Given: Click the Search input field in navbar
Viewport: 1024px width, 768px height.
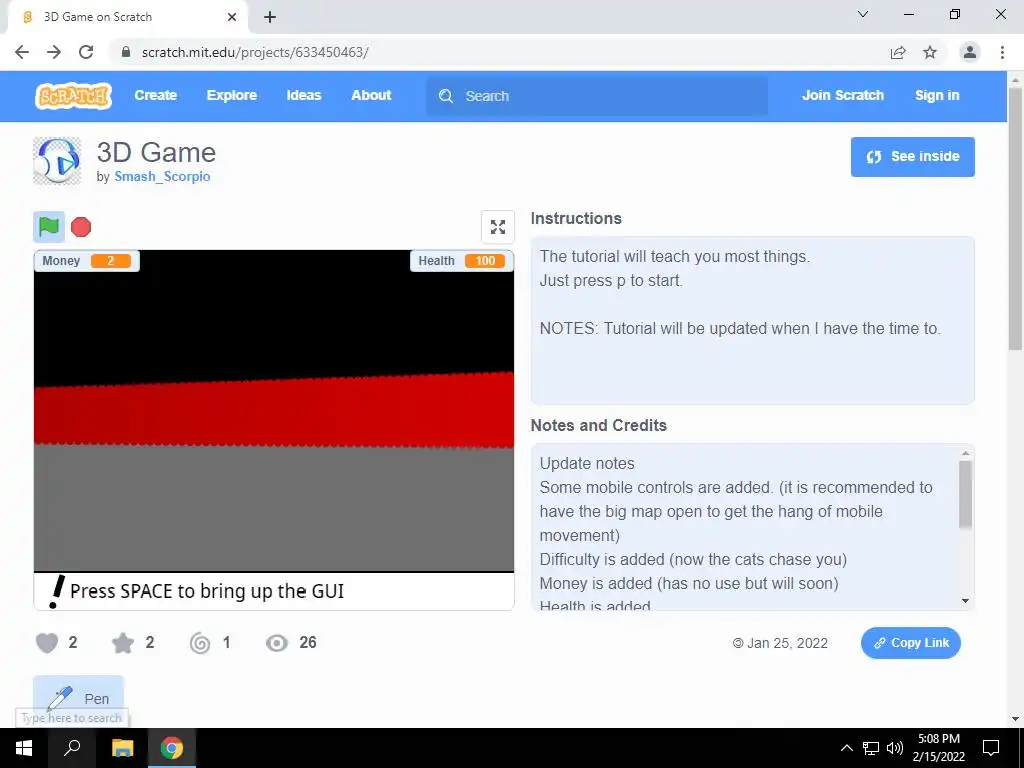Looking at the screenshot, I should (x=597, y=96).
